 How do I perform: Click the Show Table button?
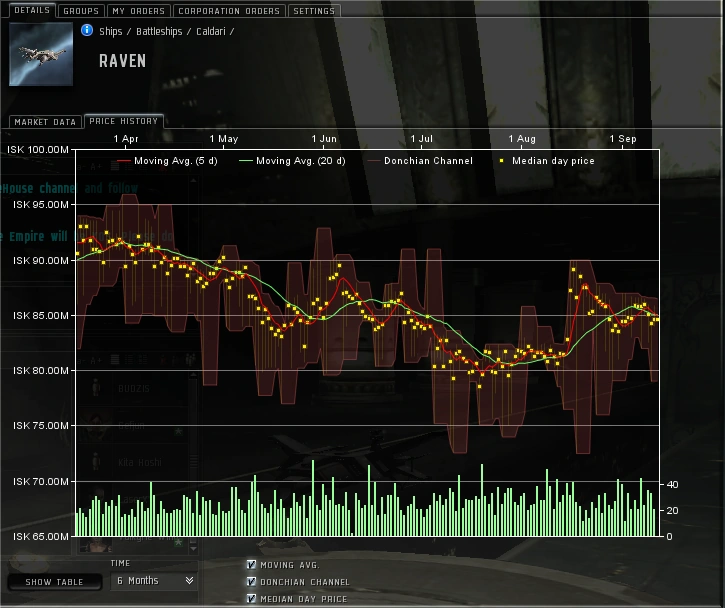click(55, 582)
